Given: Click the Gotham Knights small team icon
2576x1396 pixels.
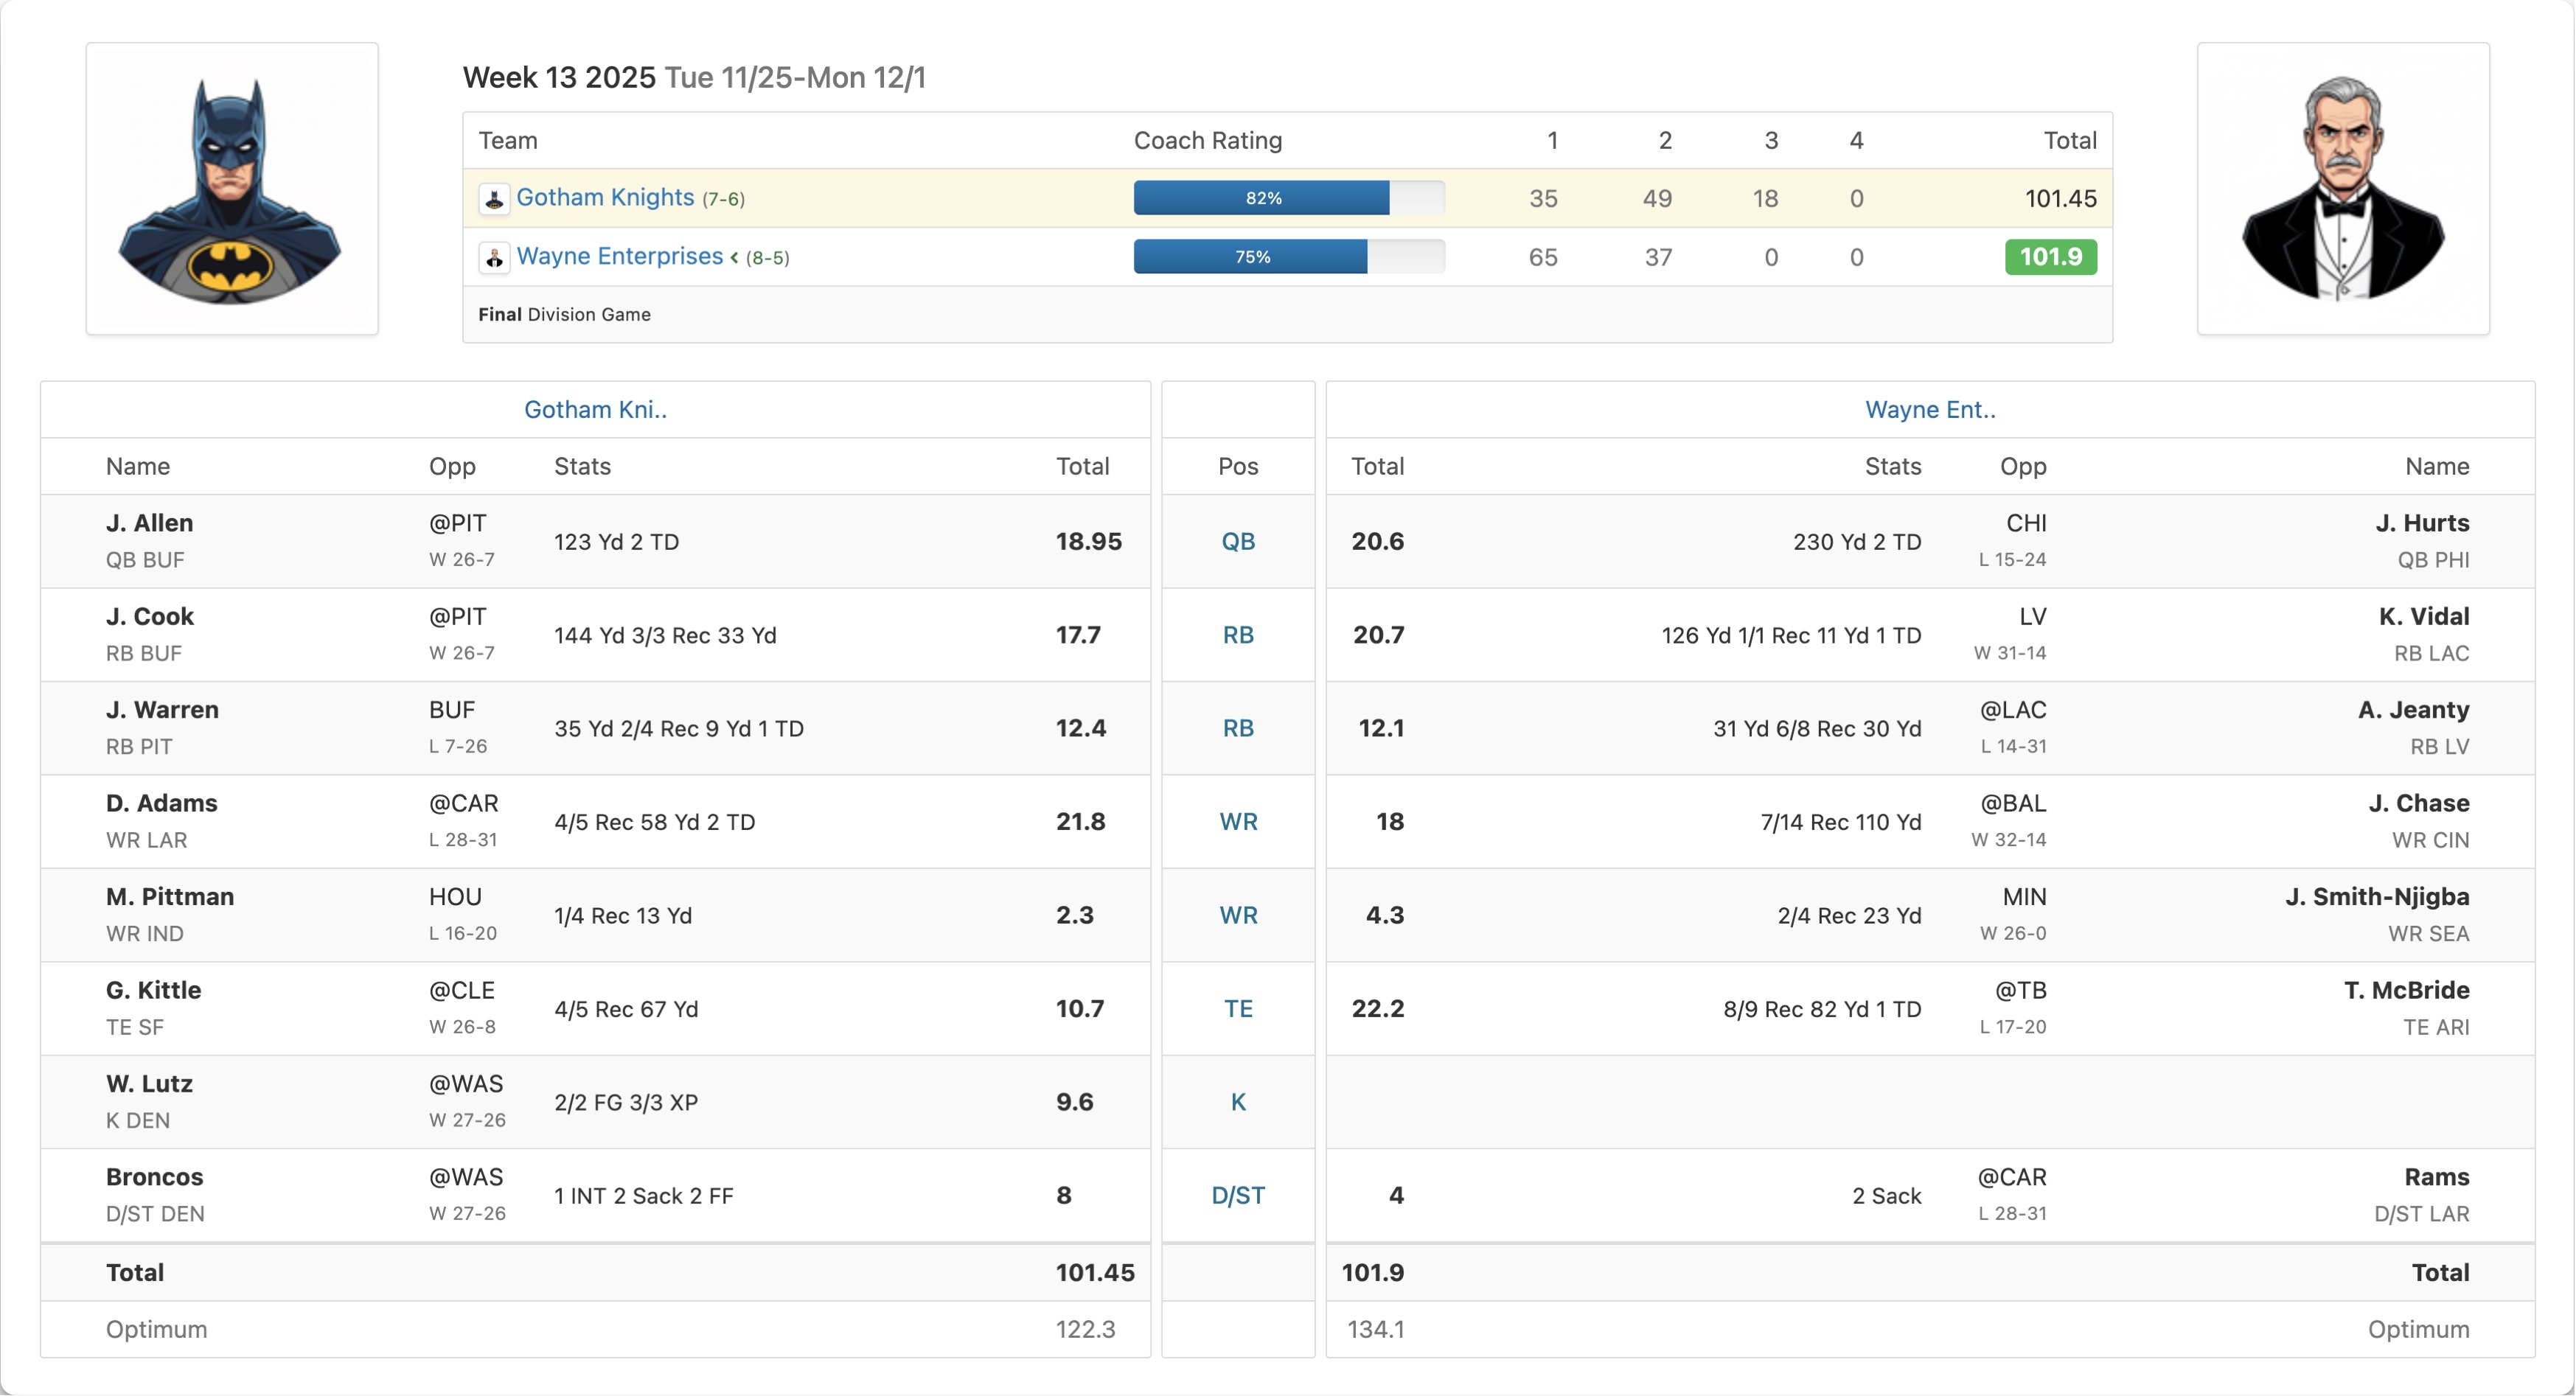Looking at the screenshot, I should [x=494, y=198].
